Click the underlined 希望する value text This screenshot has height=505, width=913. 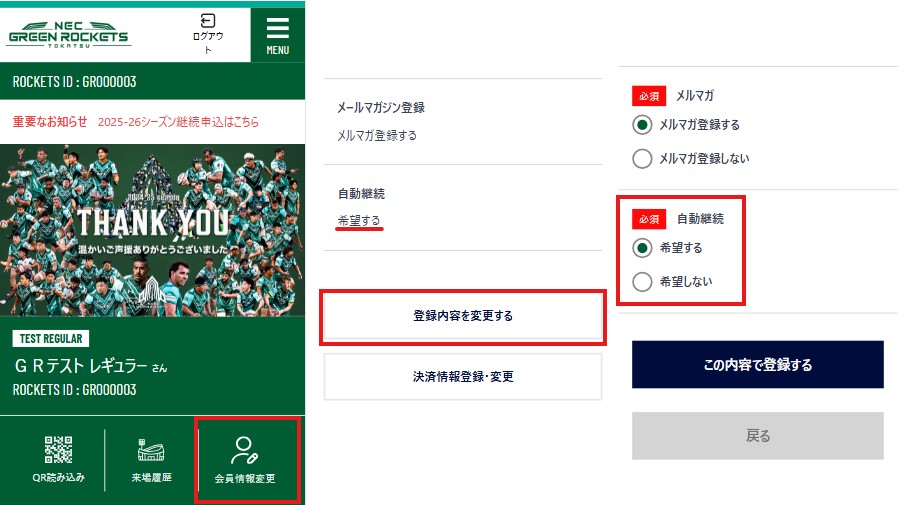pos(359,221)
